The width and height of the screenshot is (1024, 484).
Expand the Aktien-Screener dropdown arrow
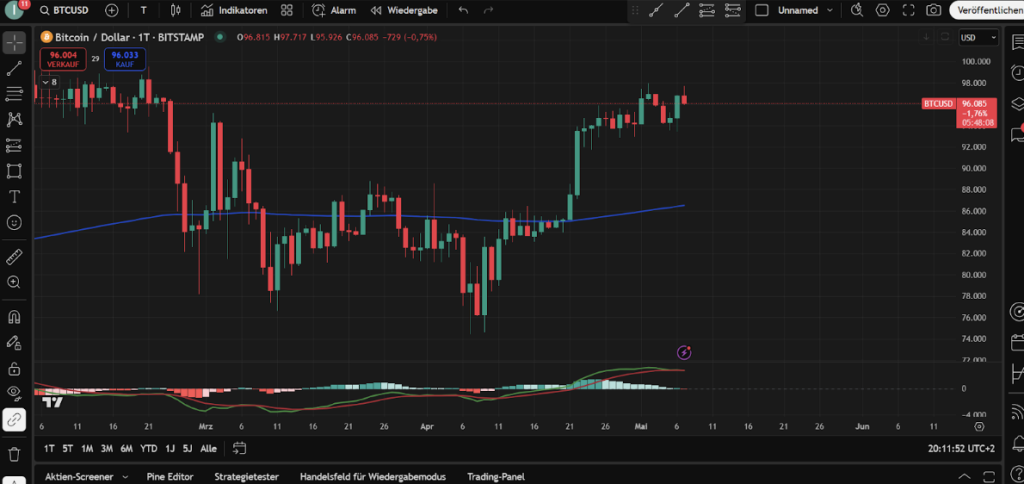(125, 477)
